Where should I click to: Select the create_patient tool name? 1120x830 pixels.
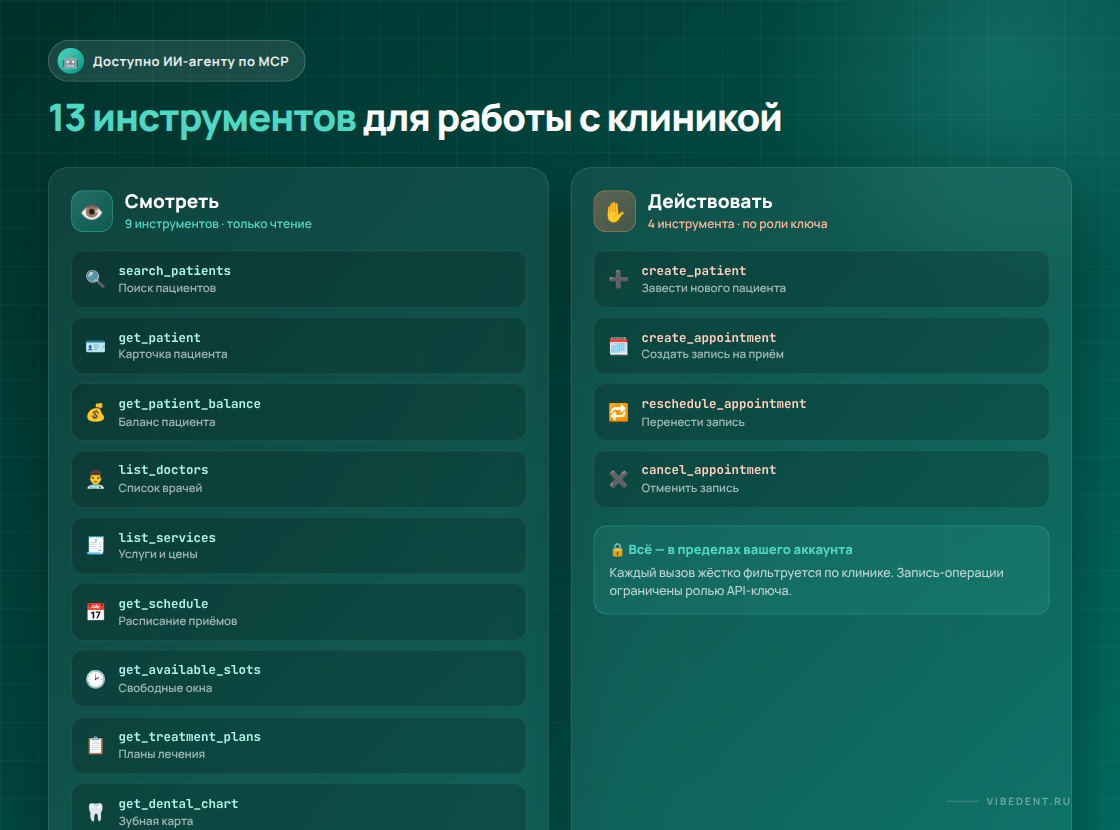tap(693, 271)
